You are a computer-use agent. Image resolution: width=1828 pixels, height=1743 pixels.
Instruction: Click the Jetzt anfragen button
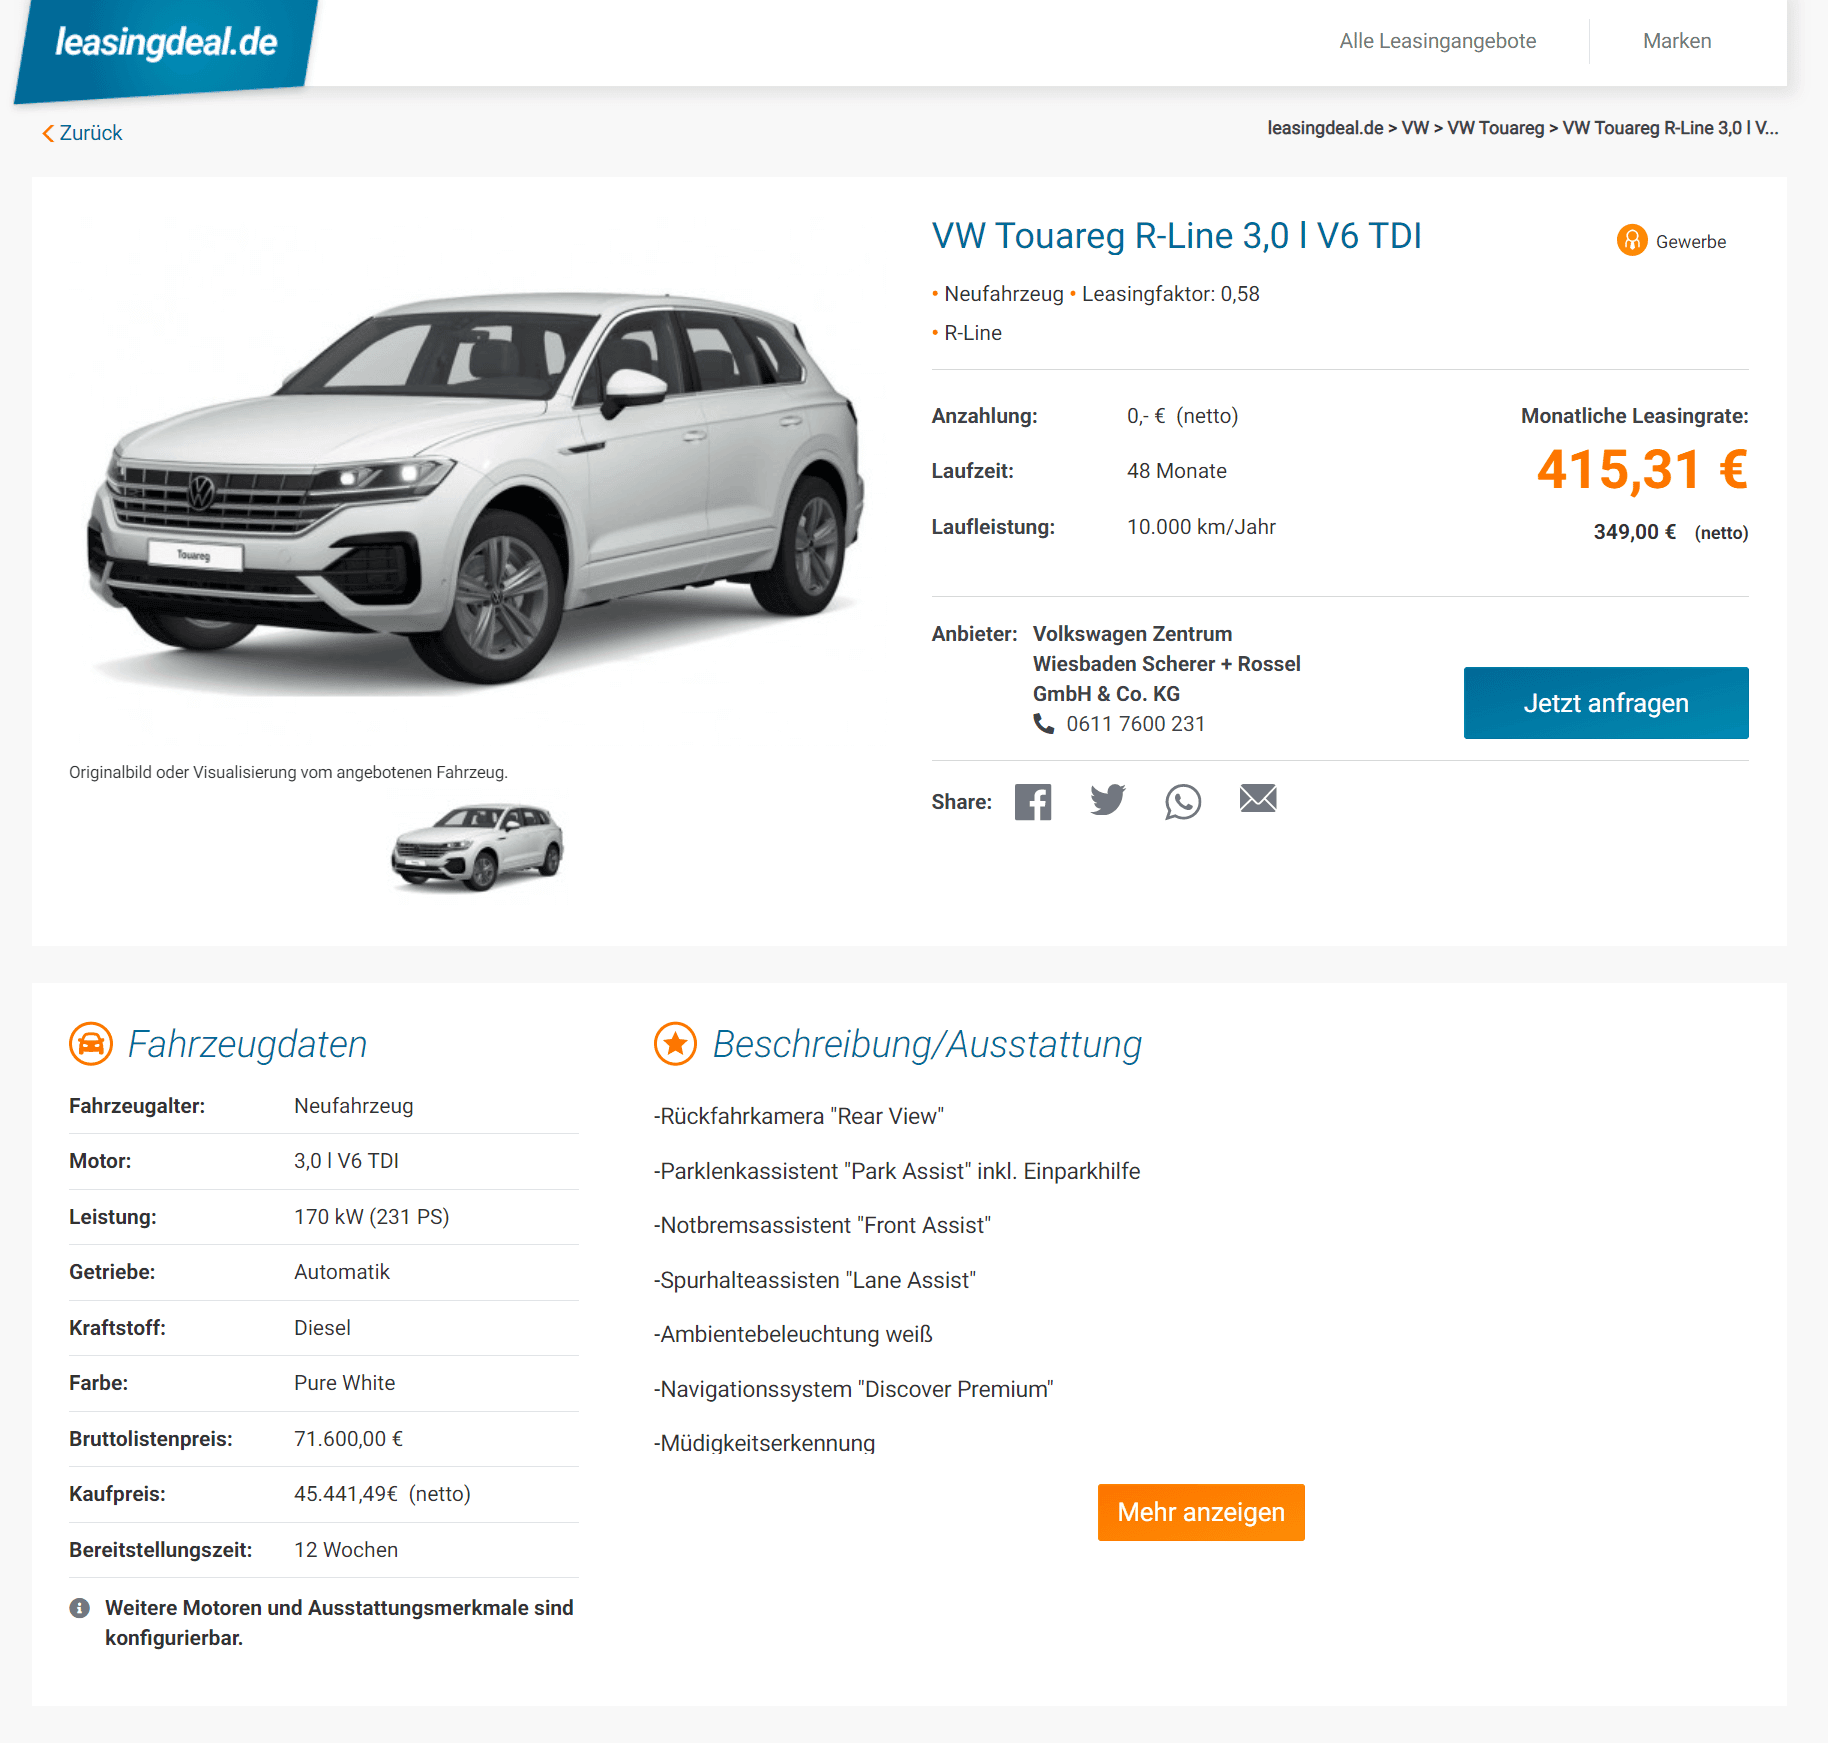[x=1606, y=703]
